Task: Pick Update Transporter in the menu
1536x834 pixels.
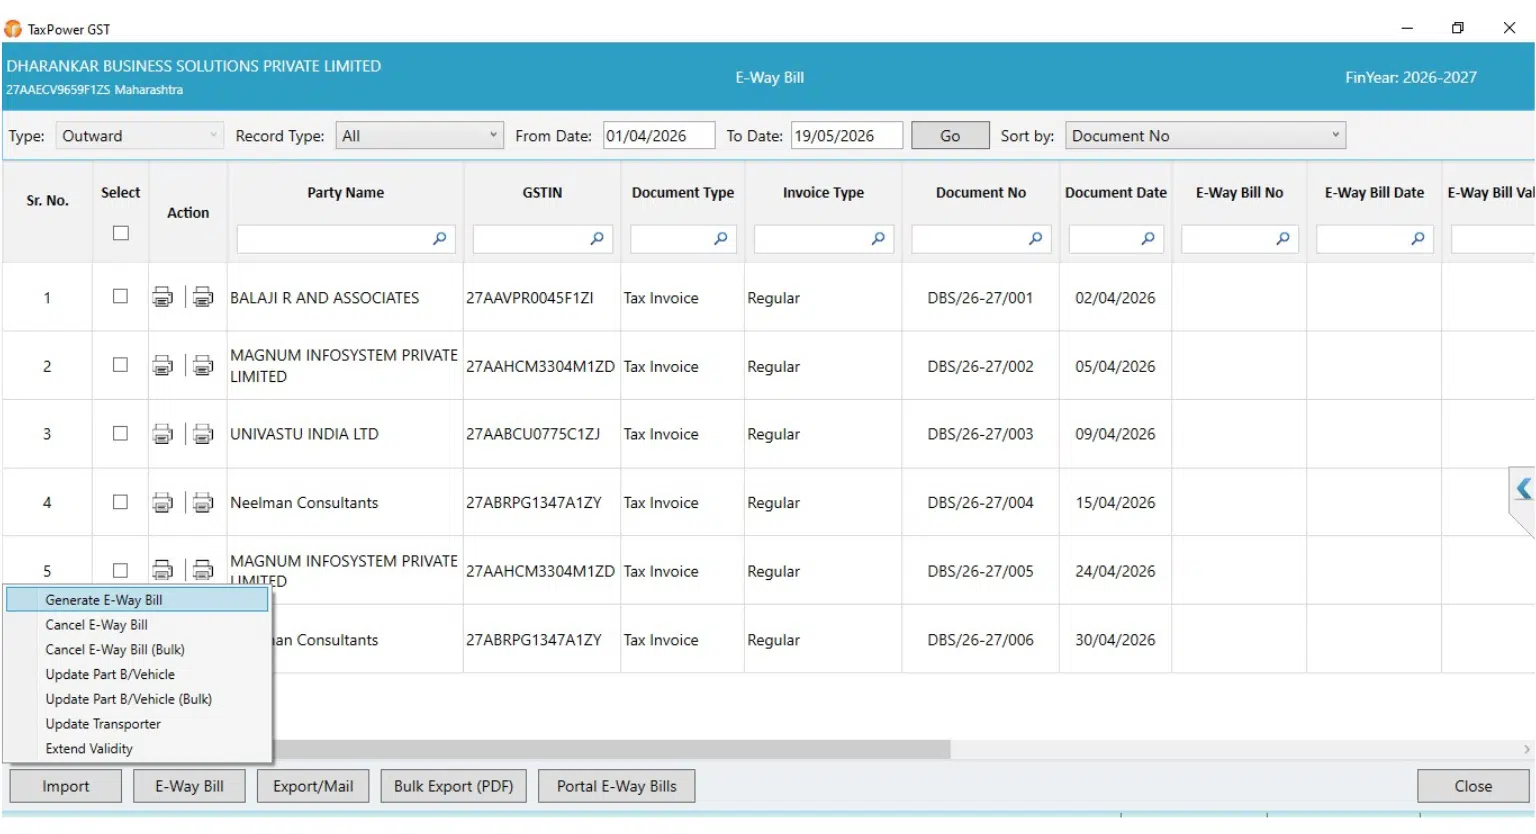Action: click(x=138, y=724)
